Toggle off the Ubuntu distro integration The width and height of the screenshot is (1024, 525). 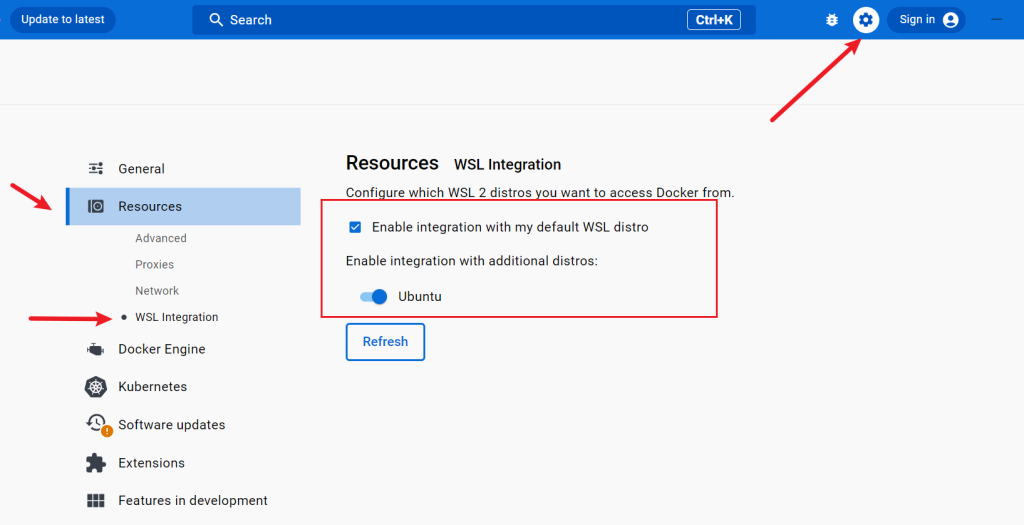(x=373, y=297)
